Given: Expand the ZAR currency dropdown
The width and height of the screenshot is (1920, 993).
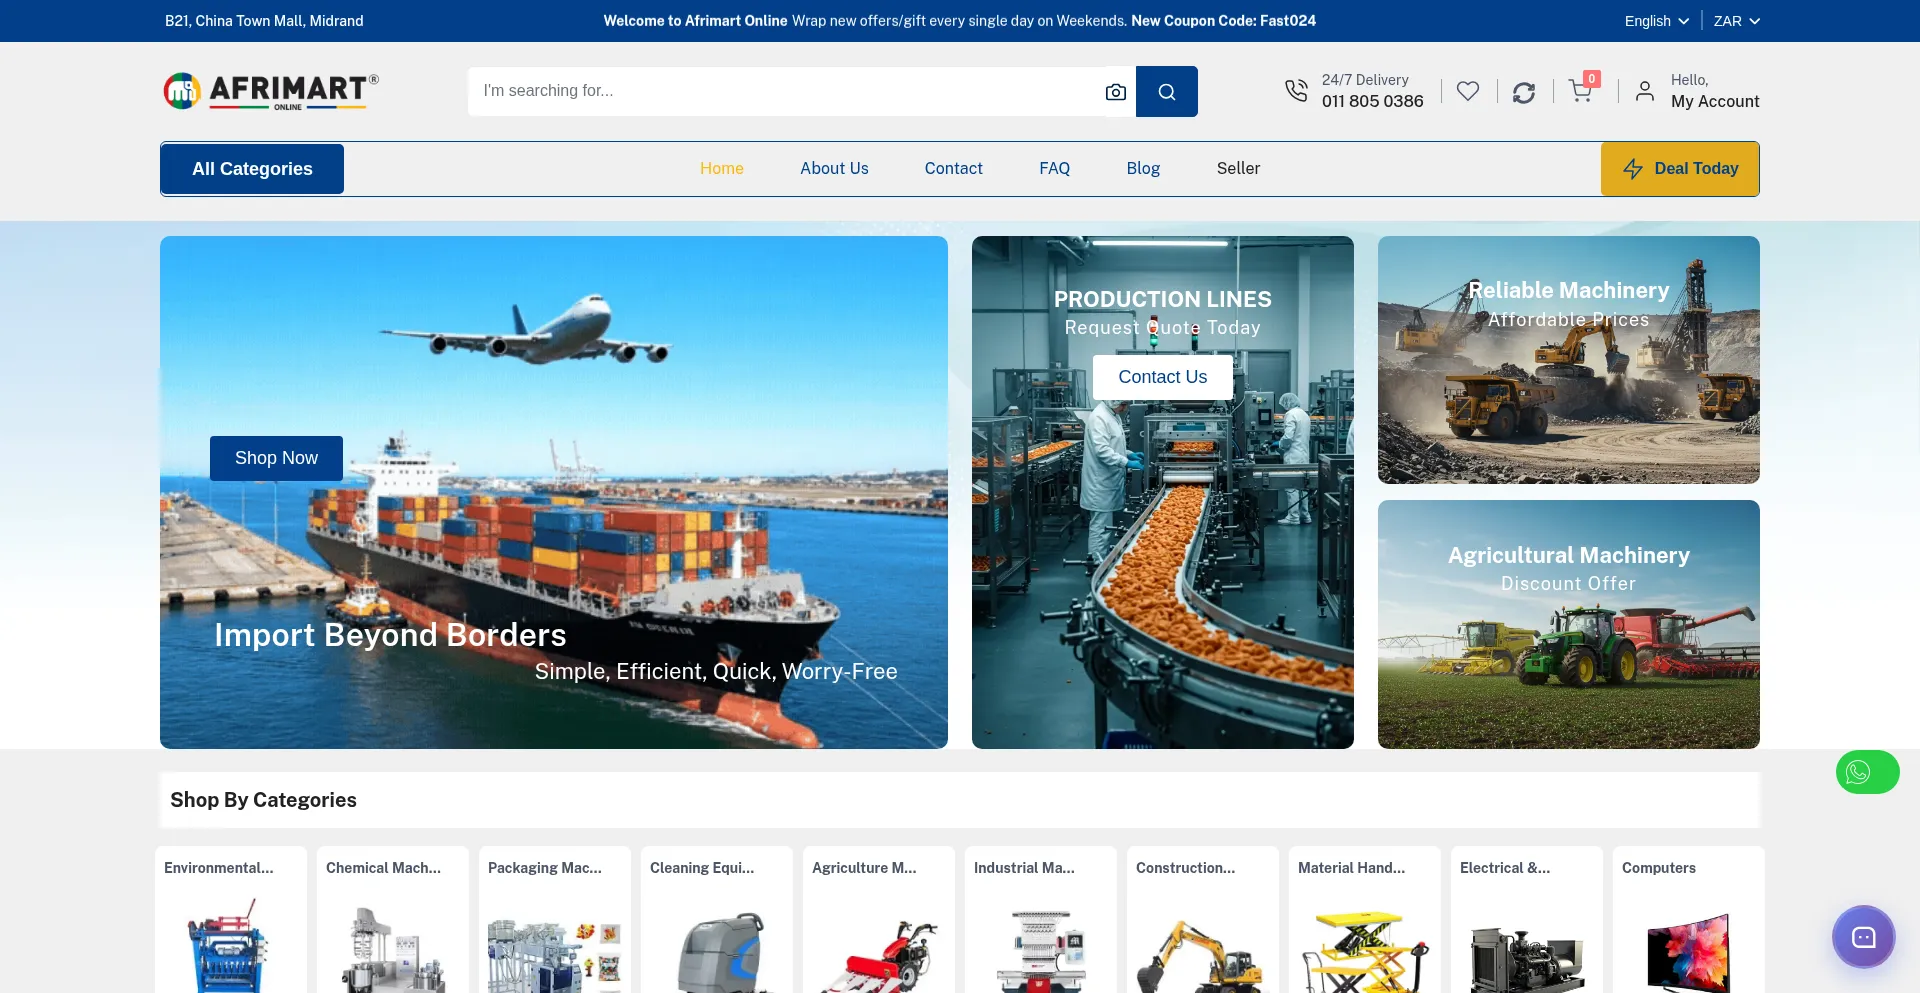Looking at the screenshot, I should pyautogui.click(x=1736, y=21).
